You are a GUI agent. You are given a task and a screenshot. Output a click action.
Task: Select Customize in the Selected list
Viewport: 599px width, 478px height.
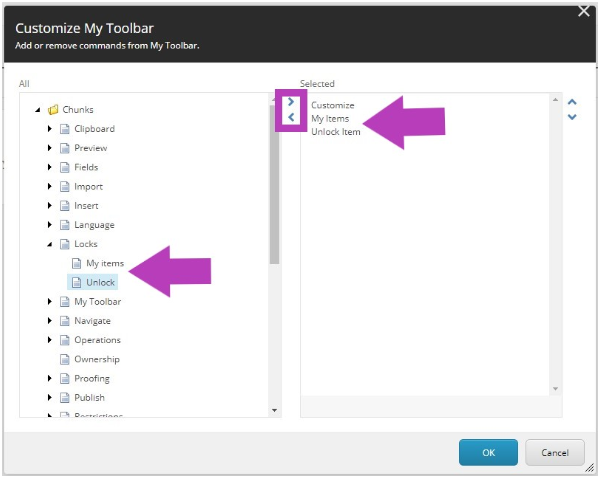332,105
